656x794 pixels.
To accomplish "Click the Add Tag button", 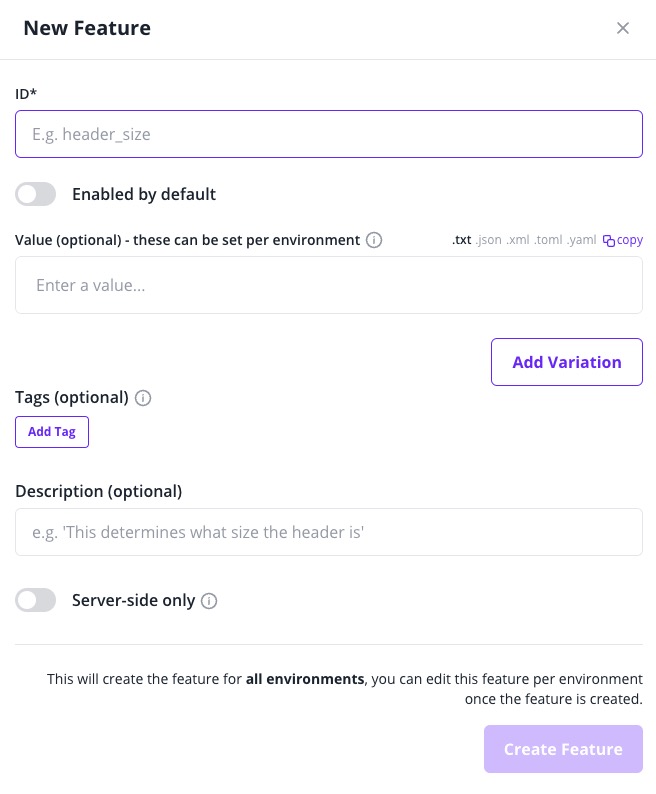I will [x=52, y=432].
